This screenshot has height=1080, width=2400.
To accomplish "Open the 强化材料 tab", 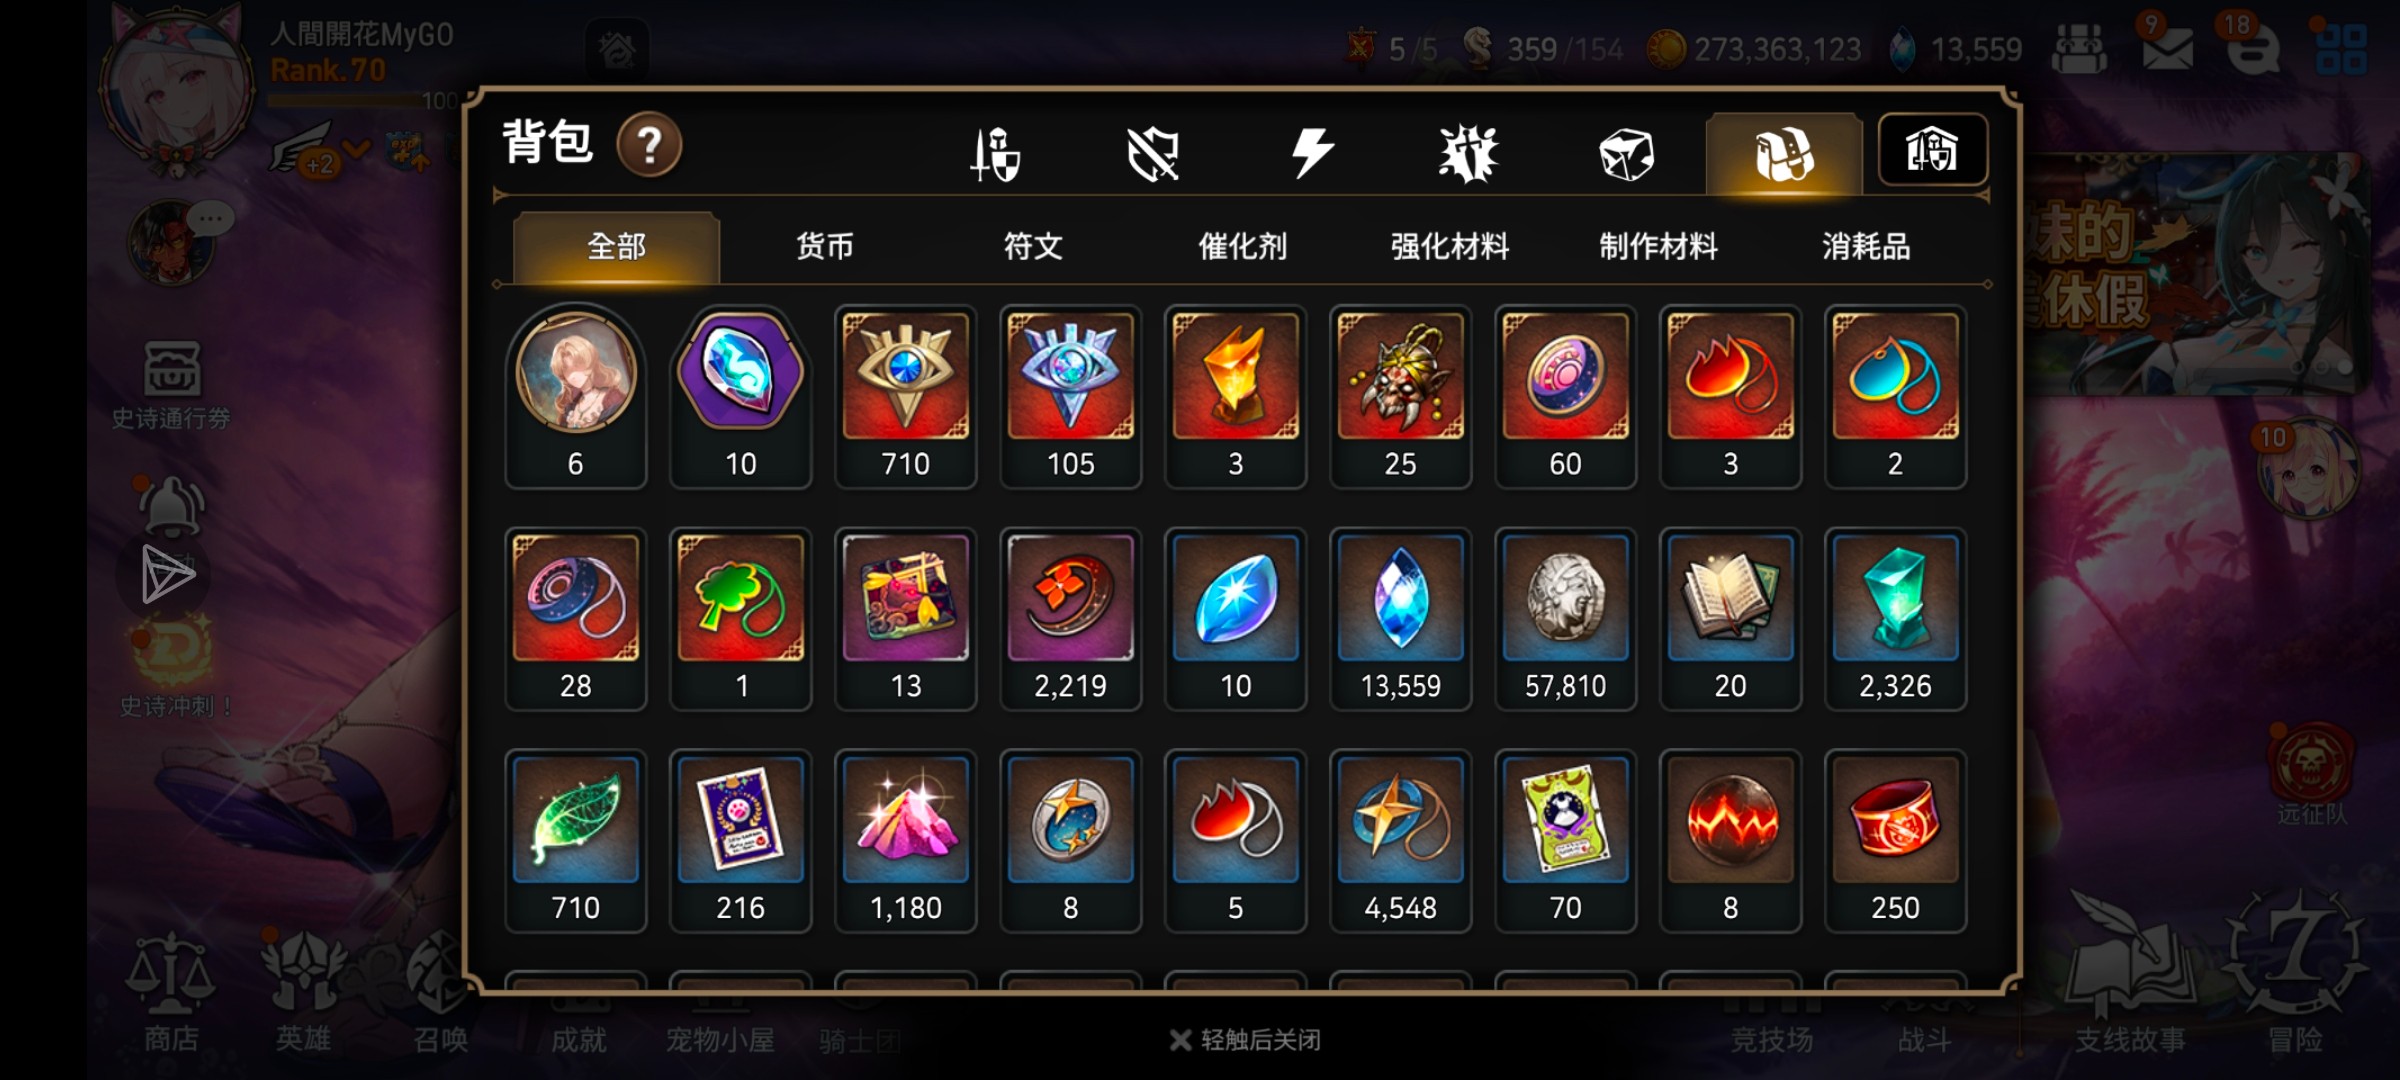I will pos(1450,246).
